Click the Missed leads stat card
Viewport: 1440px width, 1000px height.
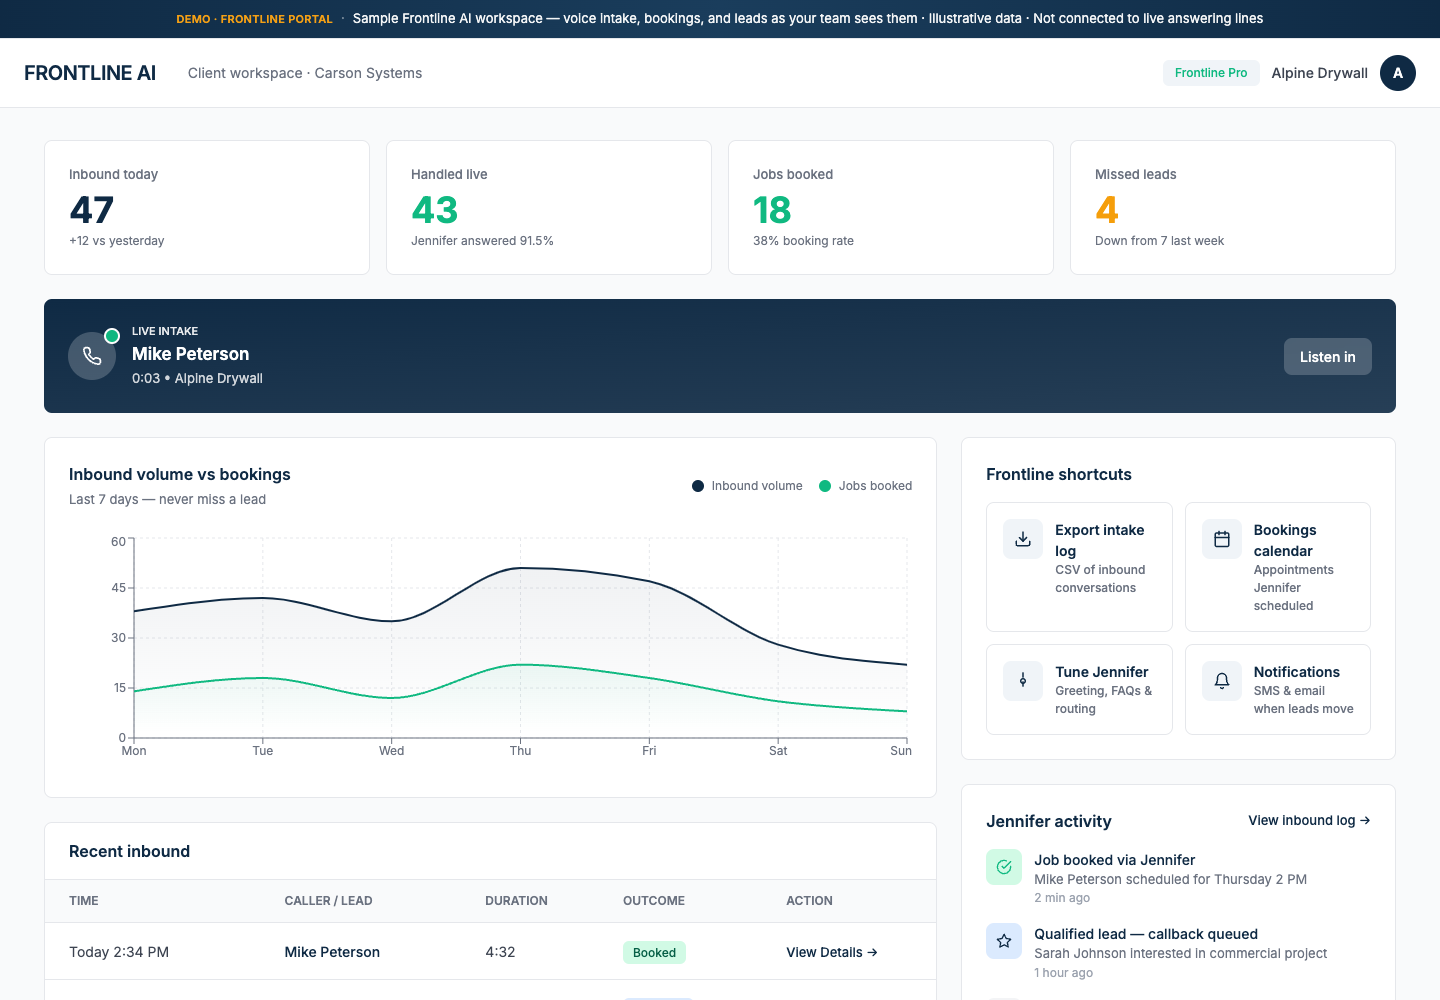[1233, 207]
